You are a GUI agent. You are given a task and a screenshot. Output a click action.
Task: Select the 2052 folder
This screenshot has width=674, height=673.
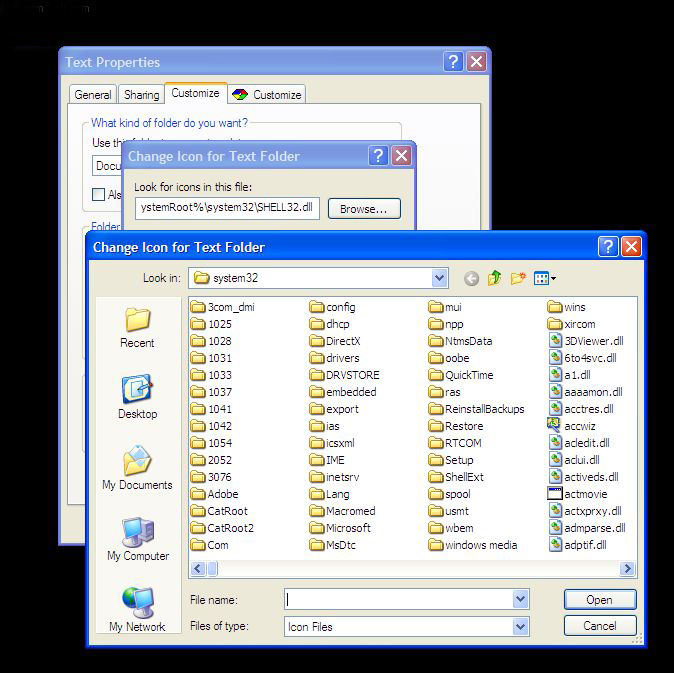211,460
